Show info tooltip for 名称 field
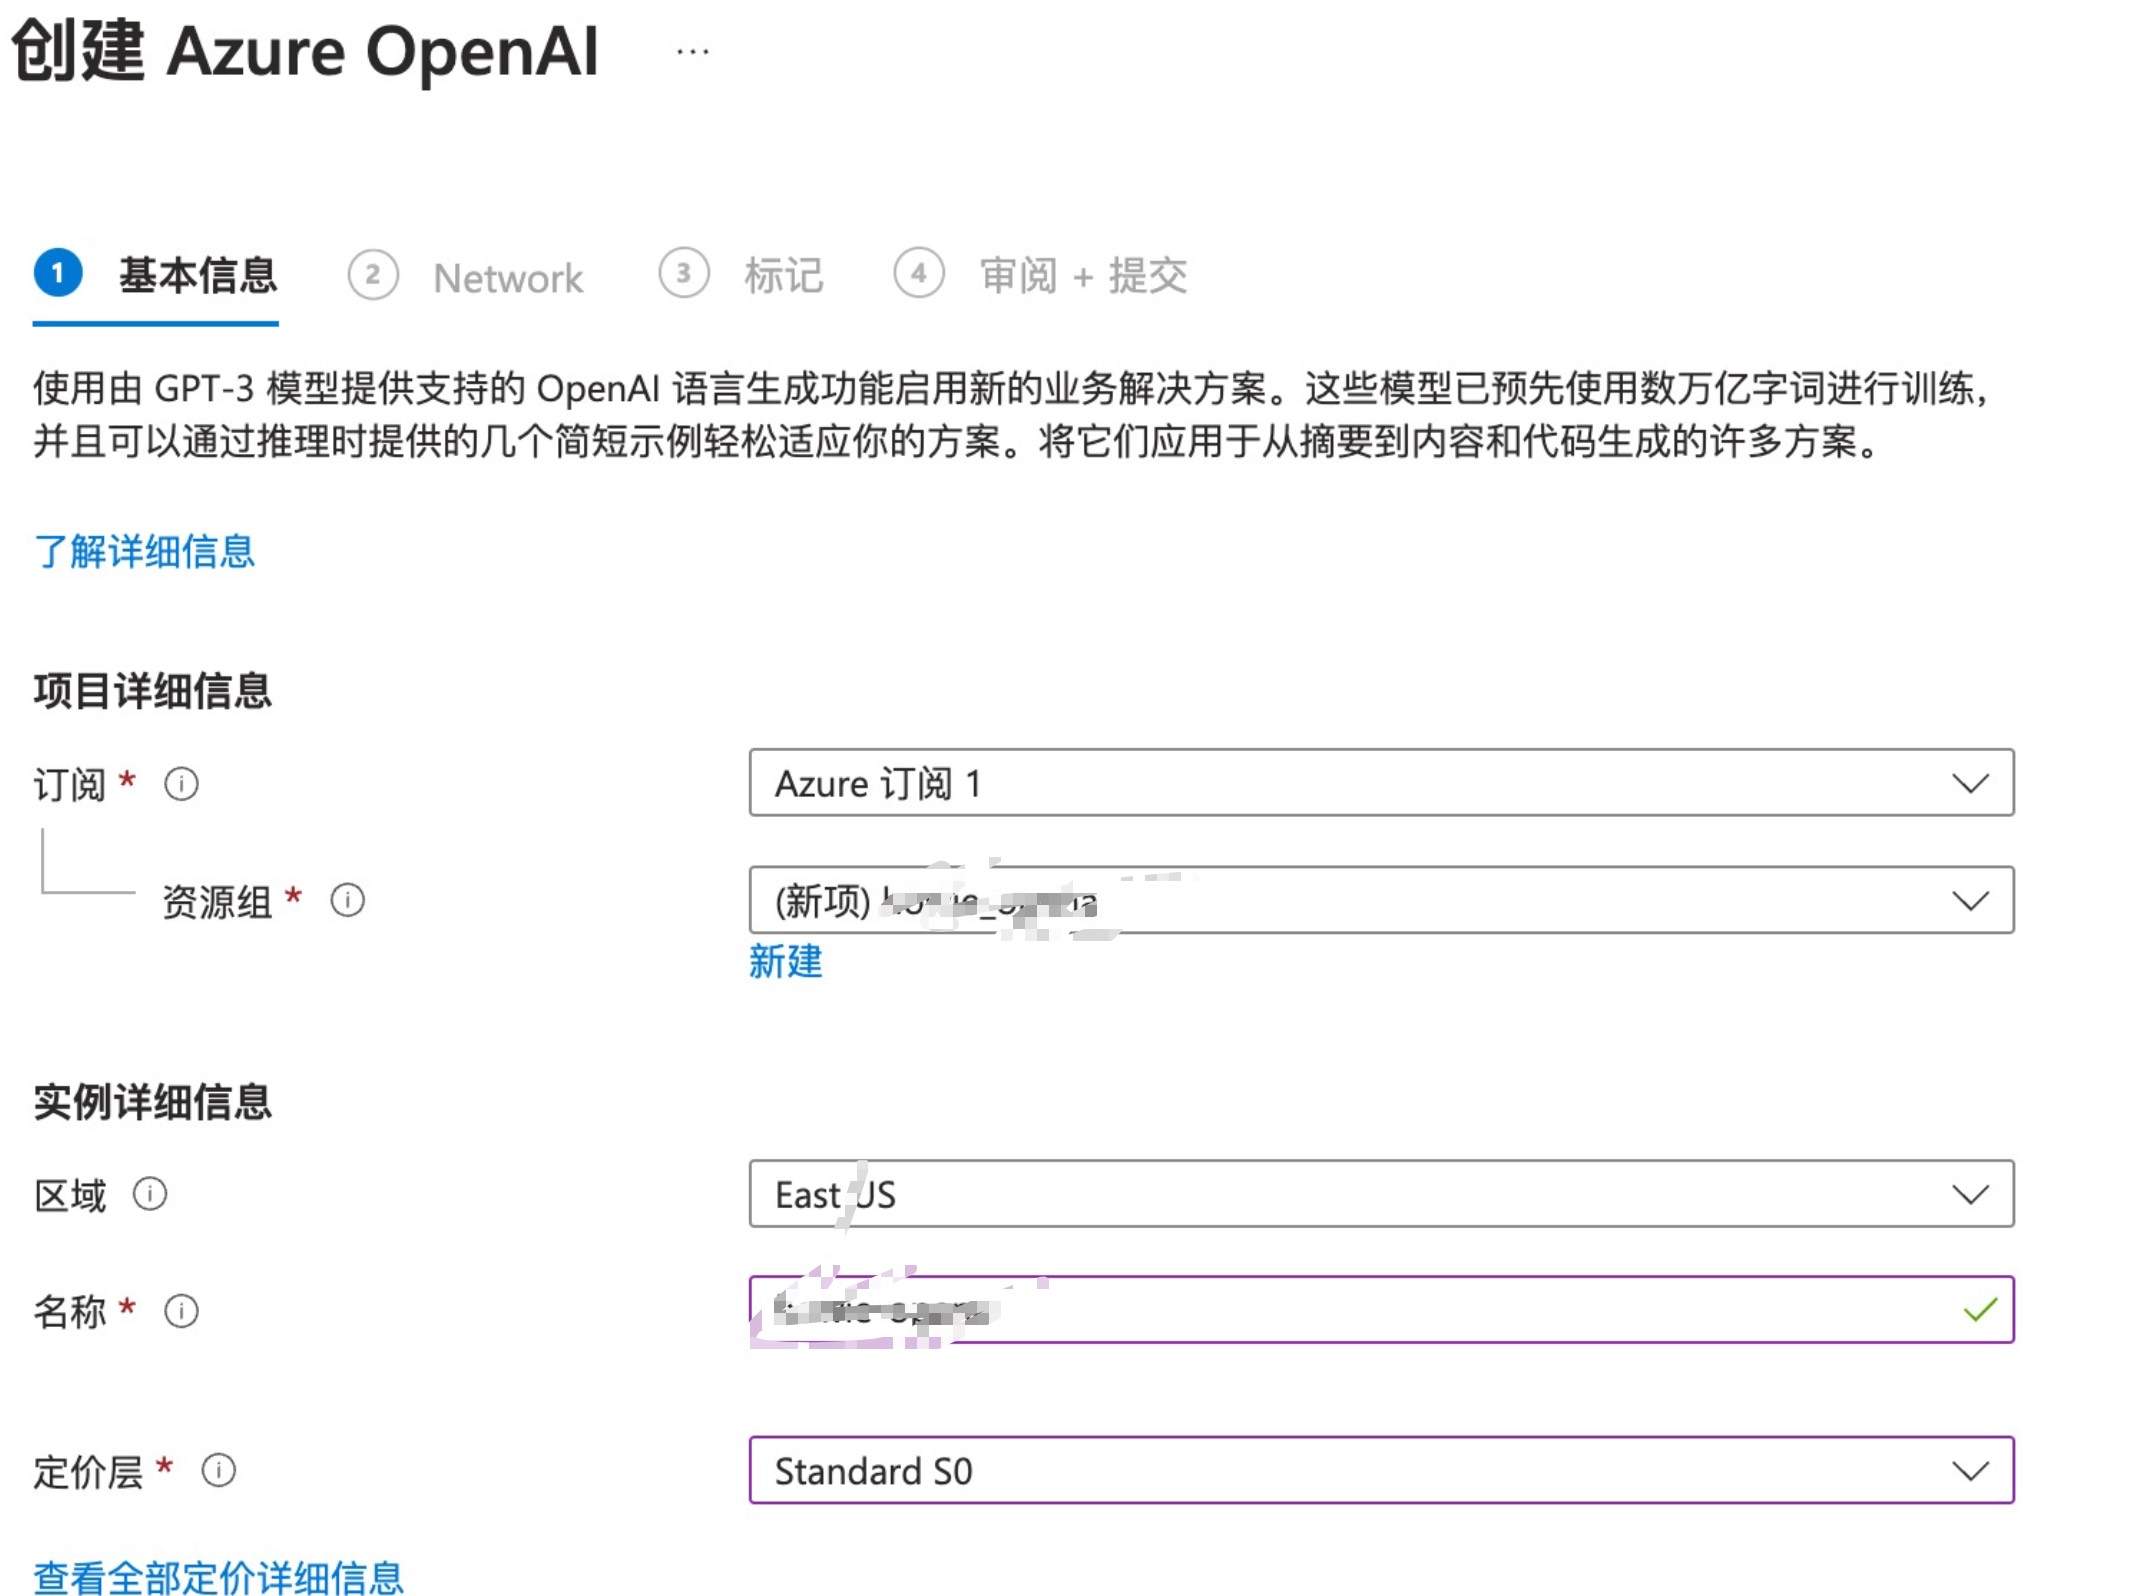Viewport: 2156px width, 1596px height. tap(181, 1310)
